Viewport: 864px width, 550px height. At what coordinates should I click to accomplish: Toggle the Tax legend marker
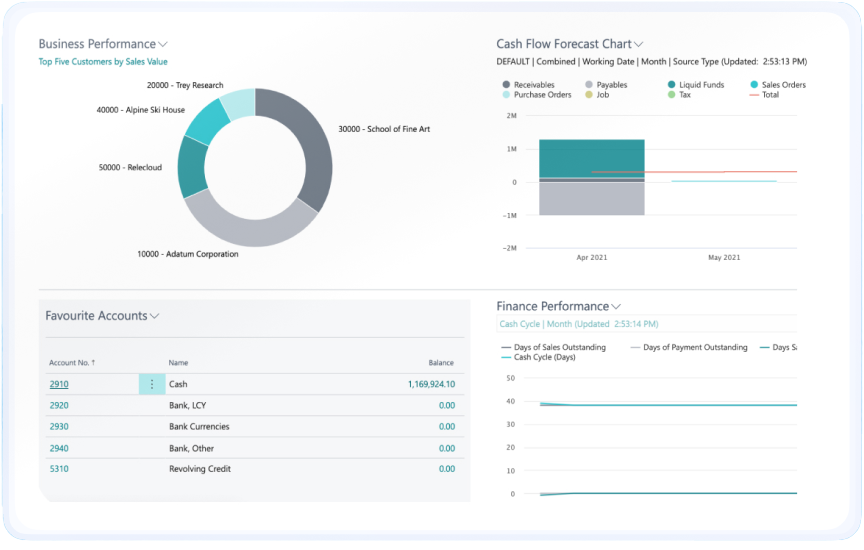[671, 95]
